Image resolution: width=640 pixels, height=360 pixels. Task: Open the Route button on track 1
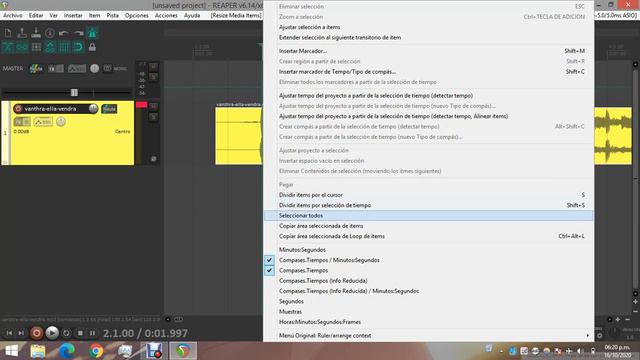click(109, 109)
